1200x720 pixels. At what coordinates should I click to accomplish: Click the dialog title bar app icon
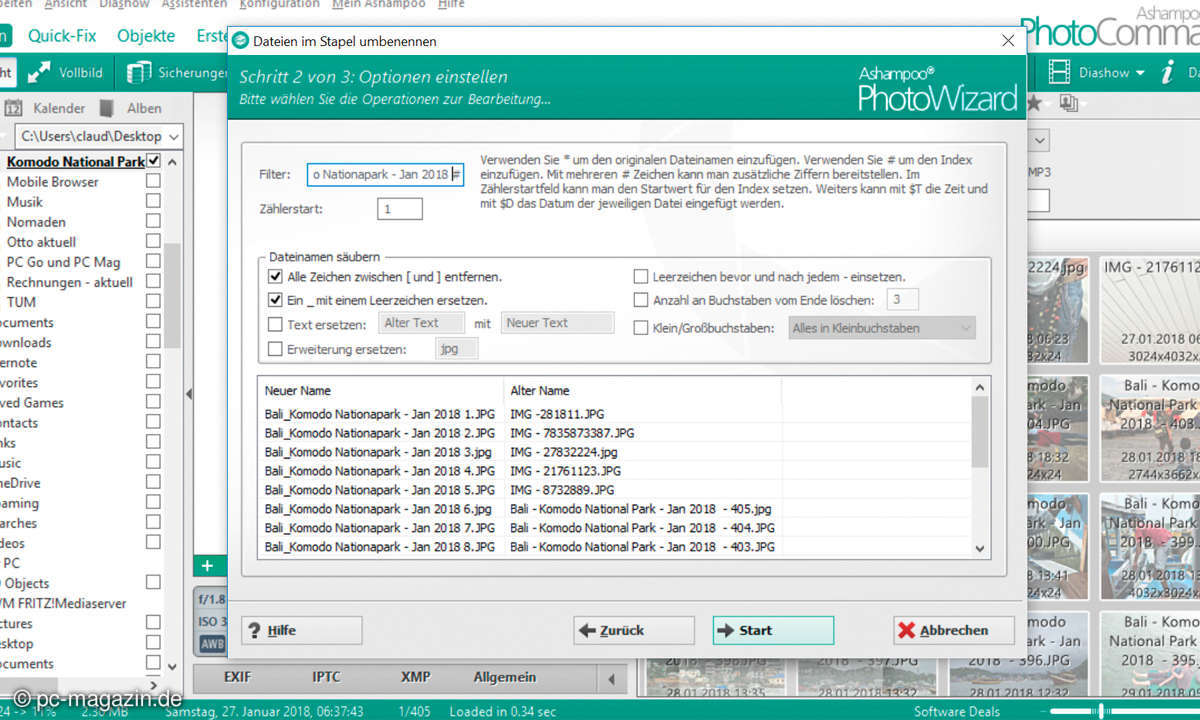pos(241,41)
